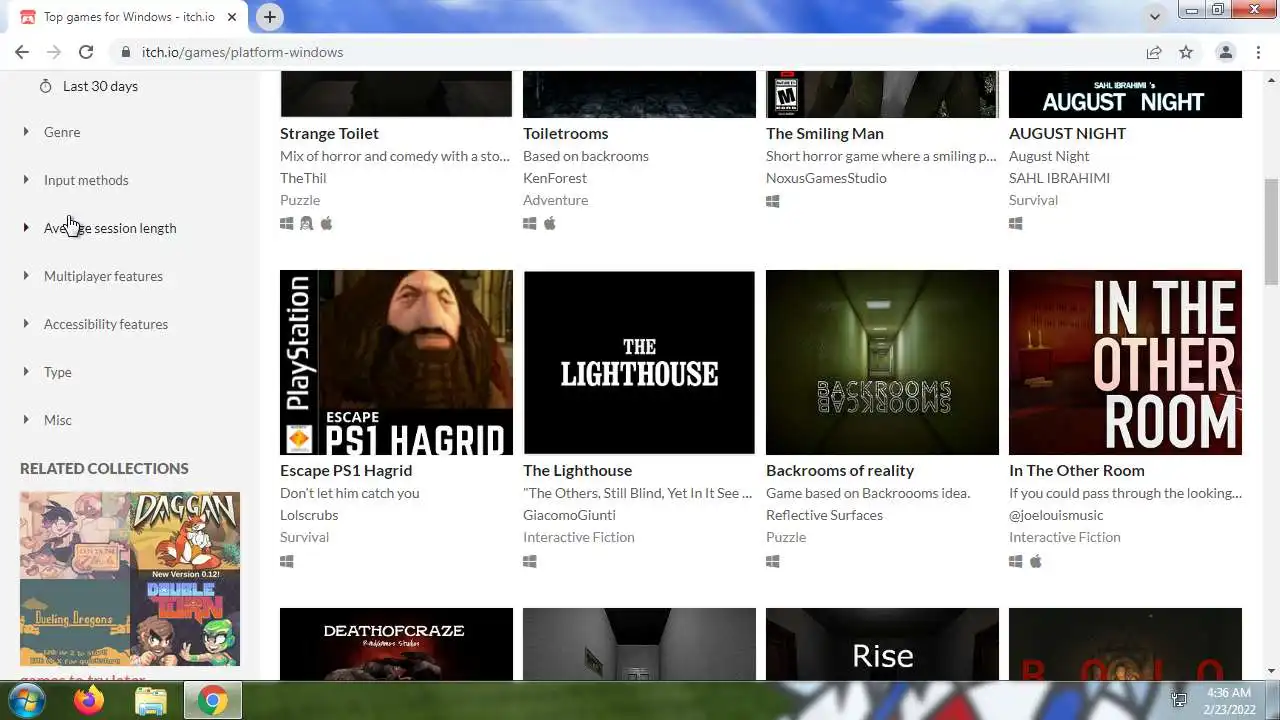Viewport: 1280px width, 720px height.
Task: Open Backrooms of reality title link
Action: click(x=840, y=470)
